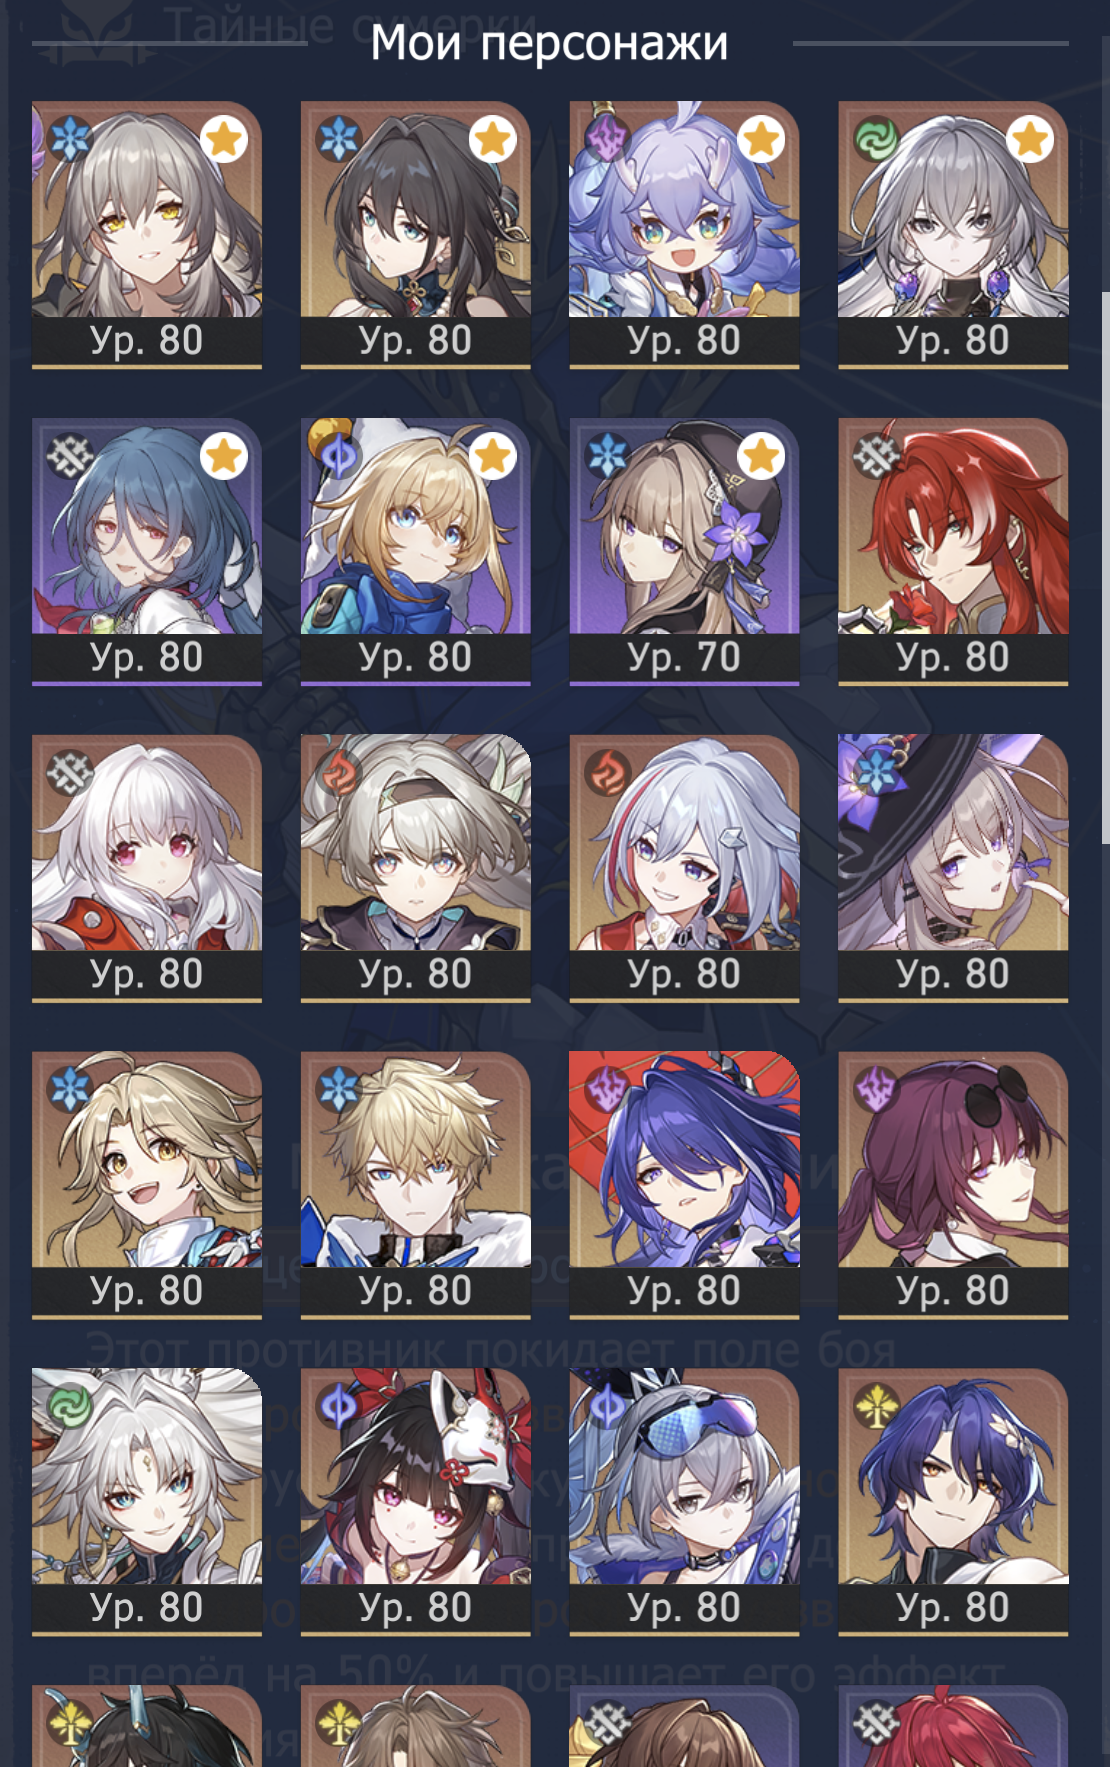Click the Imaginary icon on the goggles girl

coord(608,1407)
